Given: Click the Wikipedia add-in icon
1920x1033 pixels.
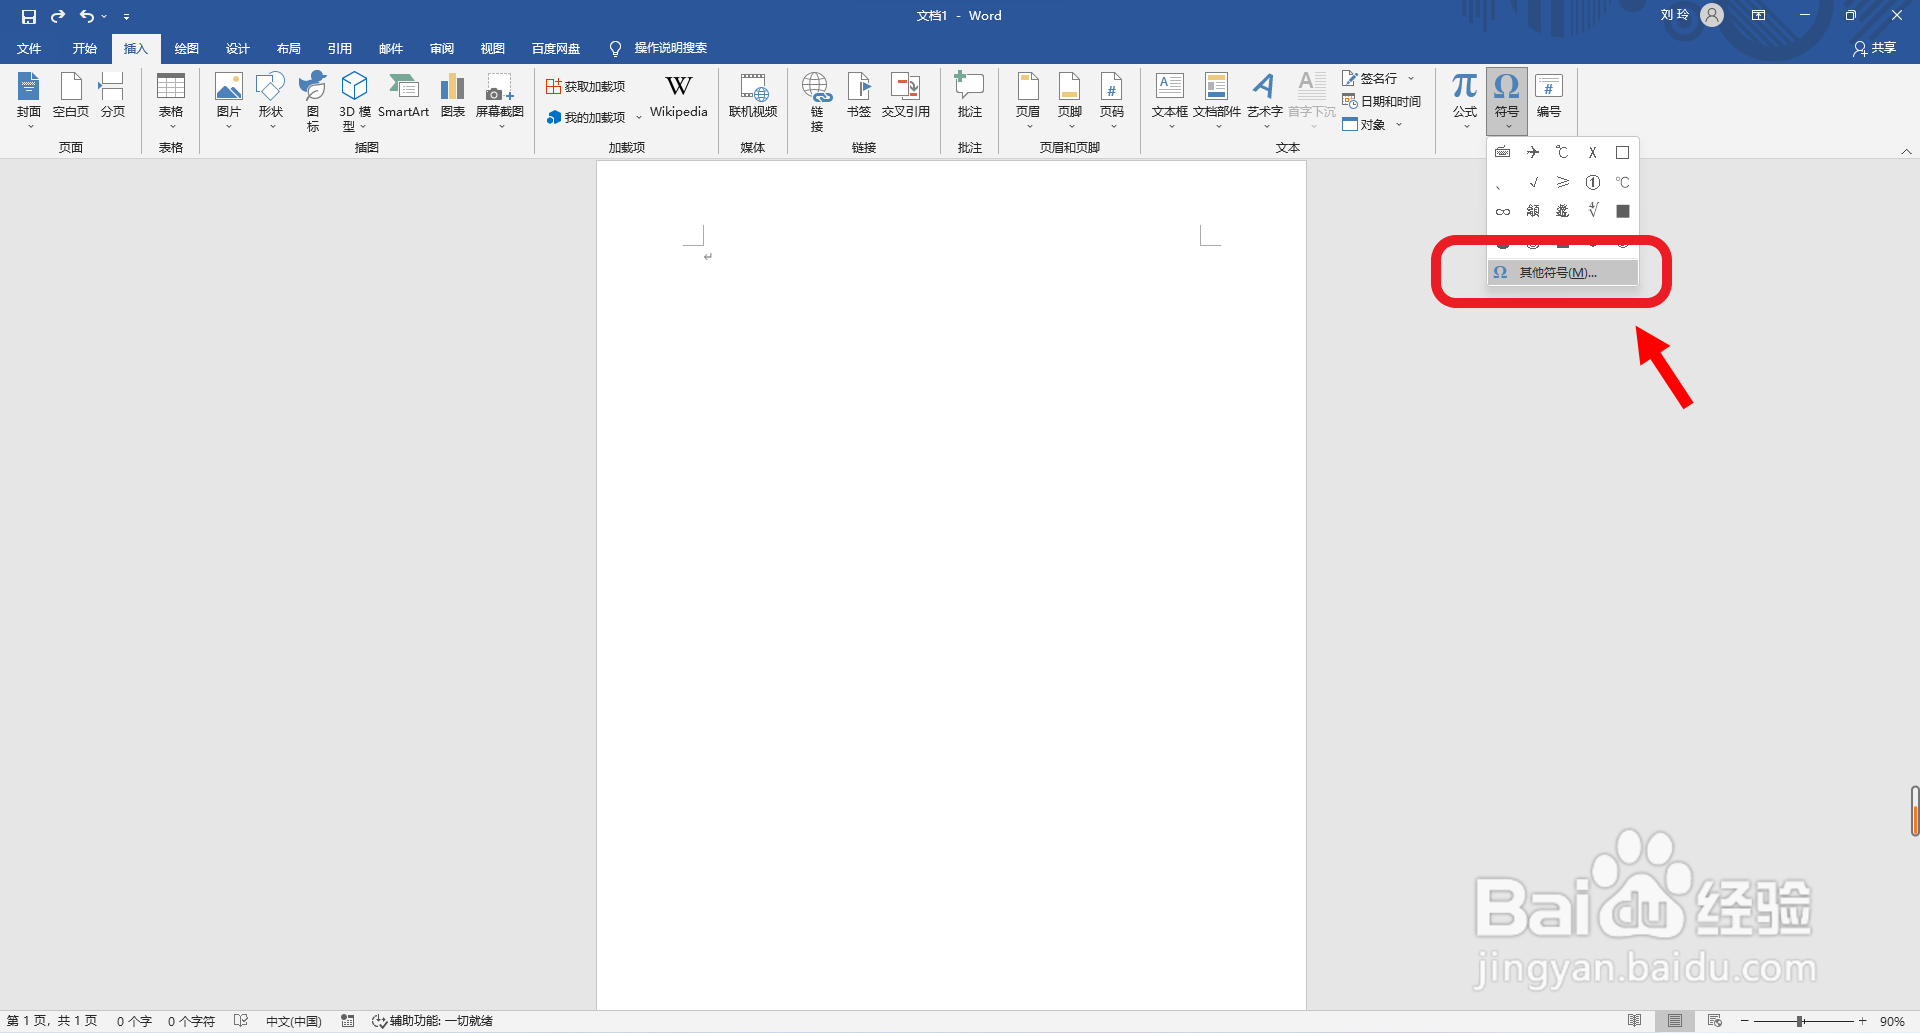Looking at the screenshot, I should click(679, 86).
